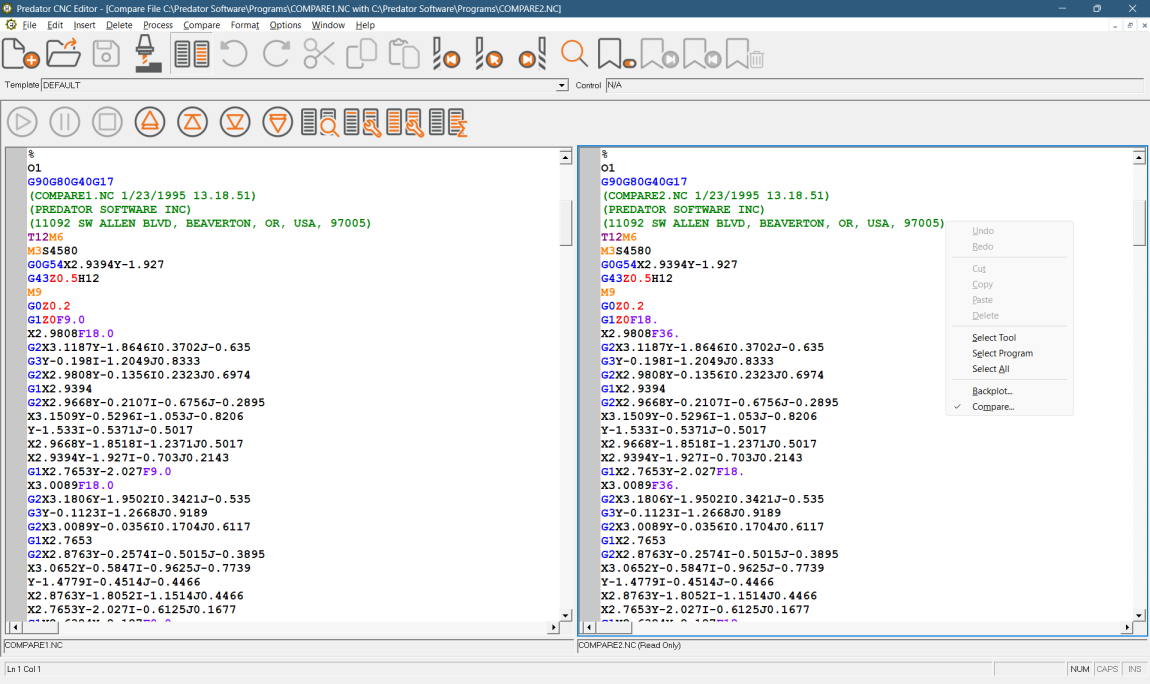1150x684 pixels.
Task: Open the Template DEFAULT dropdown
Action: point(561,85)
